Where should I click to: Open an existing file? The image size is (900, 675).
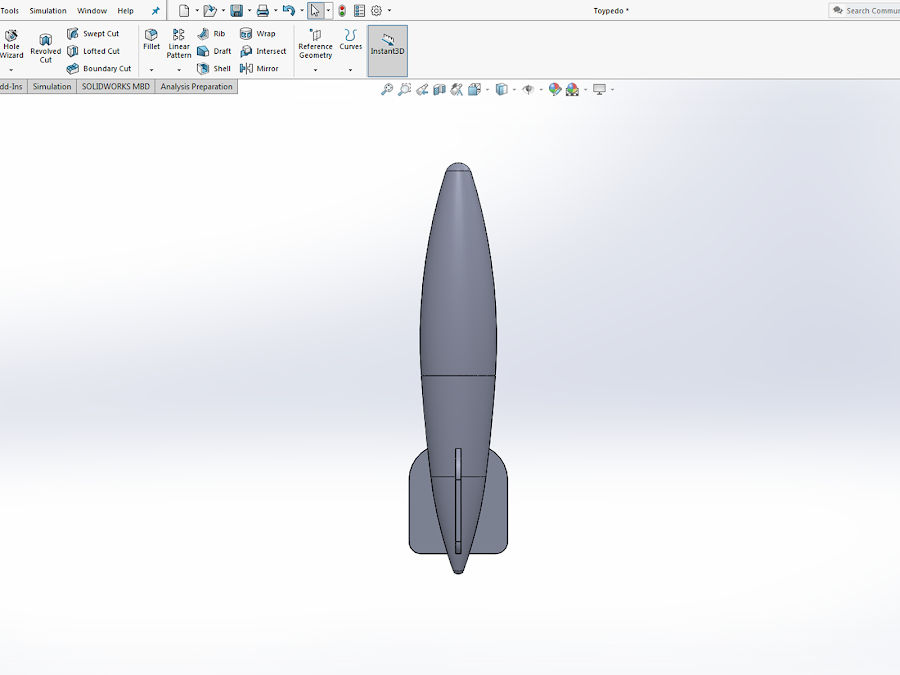(210, 10)
